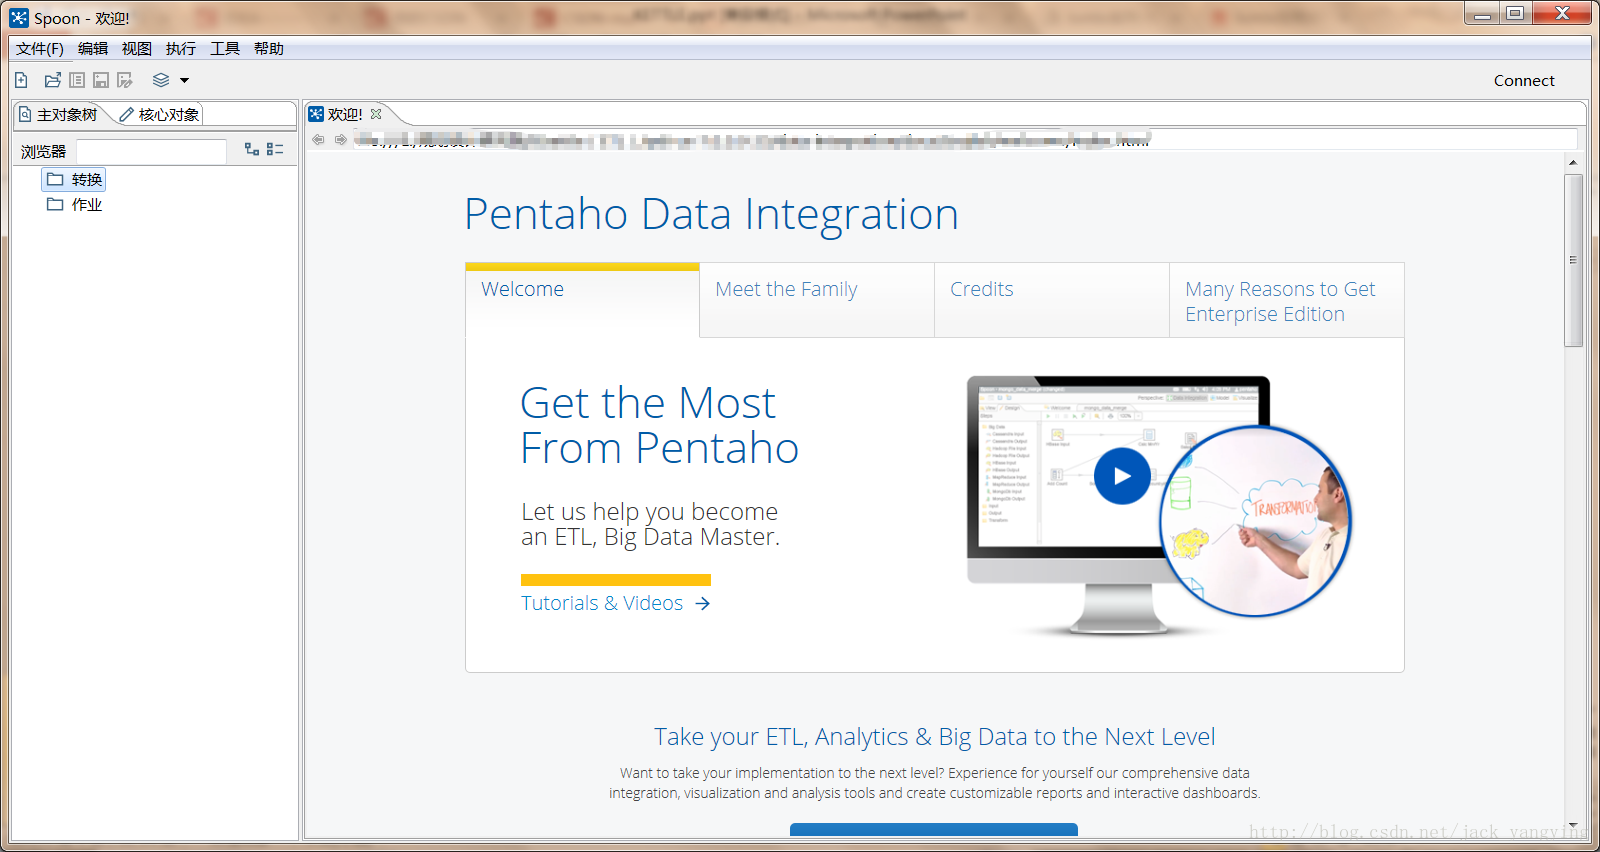Viewport: 1600px width, 852px height.
Task: Click the blue button at page bottom
Action: [x=934, y=830]
